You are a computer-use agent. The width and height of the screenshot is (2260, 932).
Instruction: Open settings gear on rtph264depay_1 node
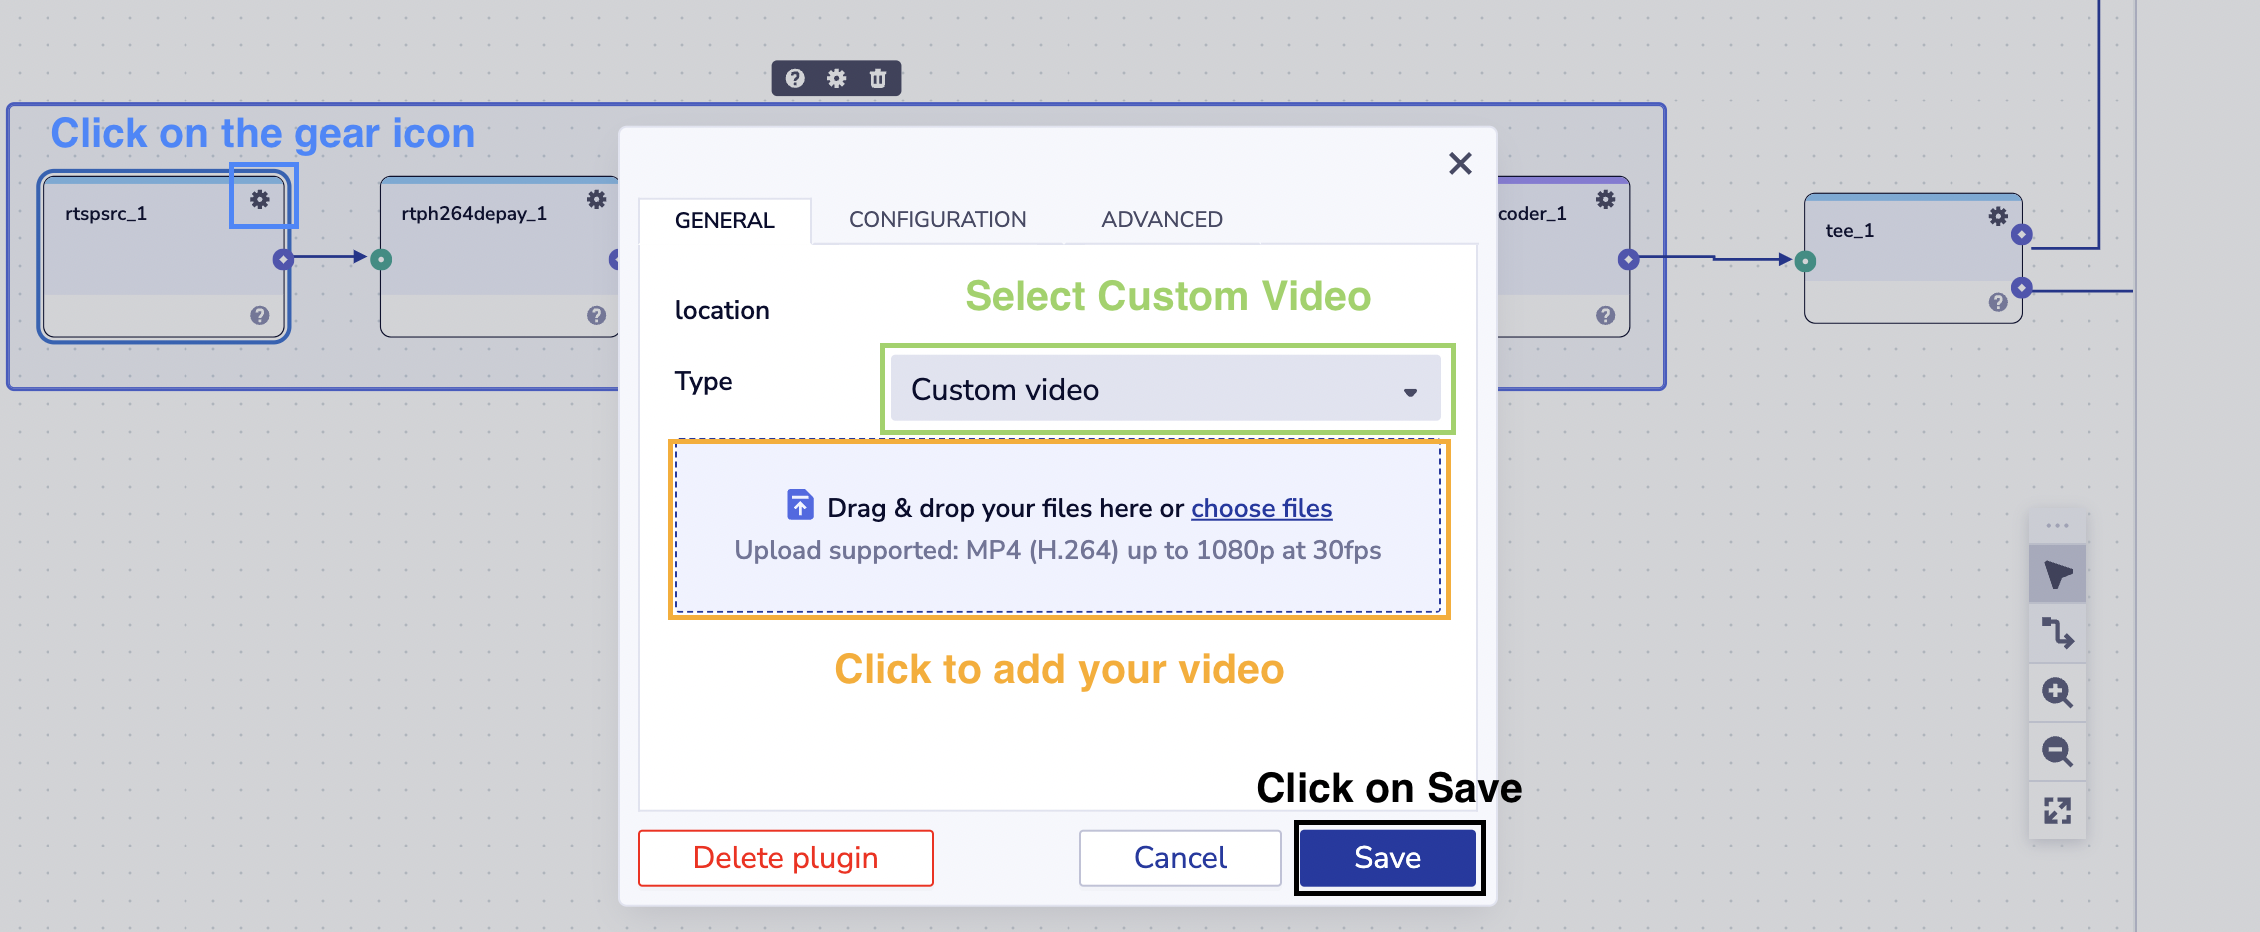point(597,199)
